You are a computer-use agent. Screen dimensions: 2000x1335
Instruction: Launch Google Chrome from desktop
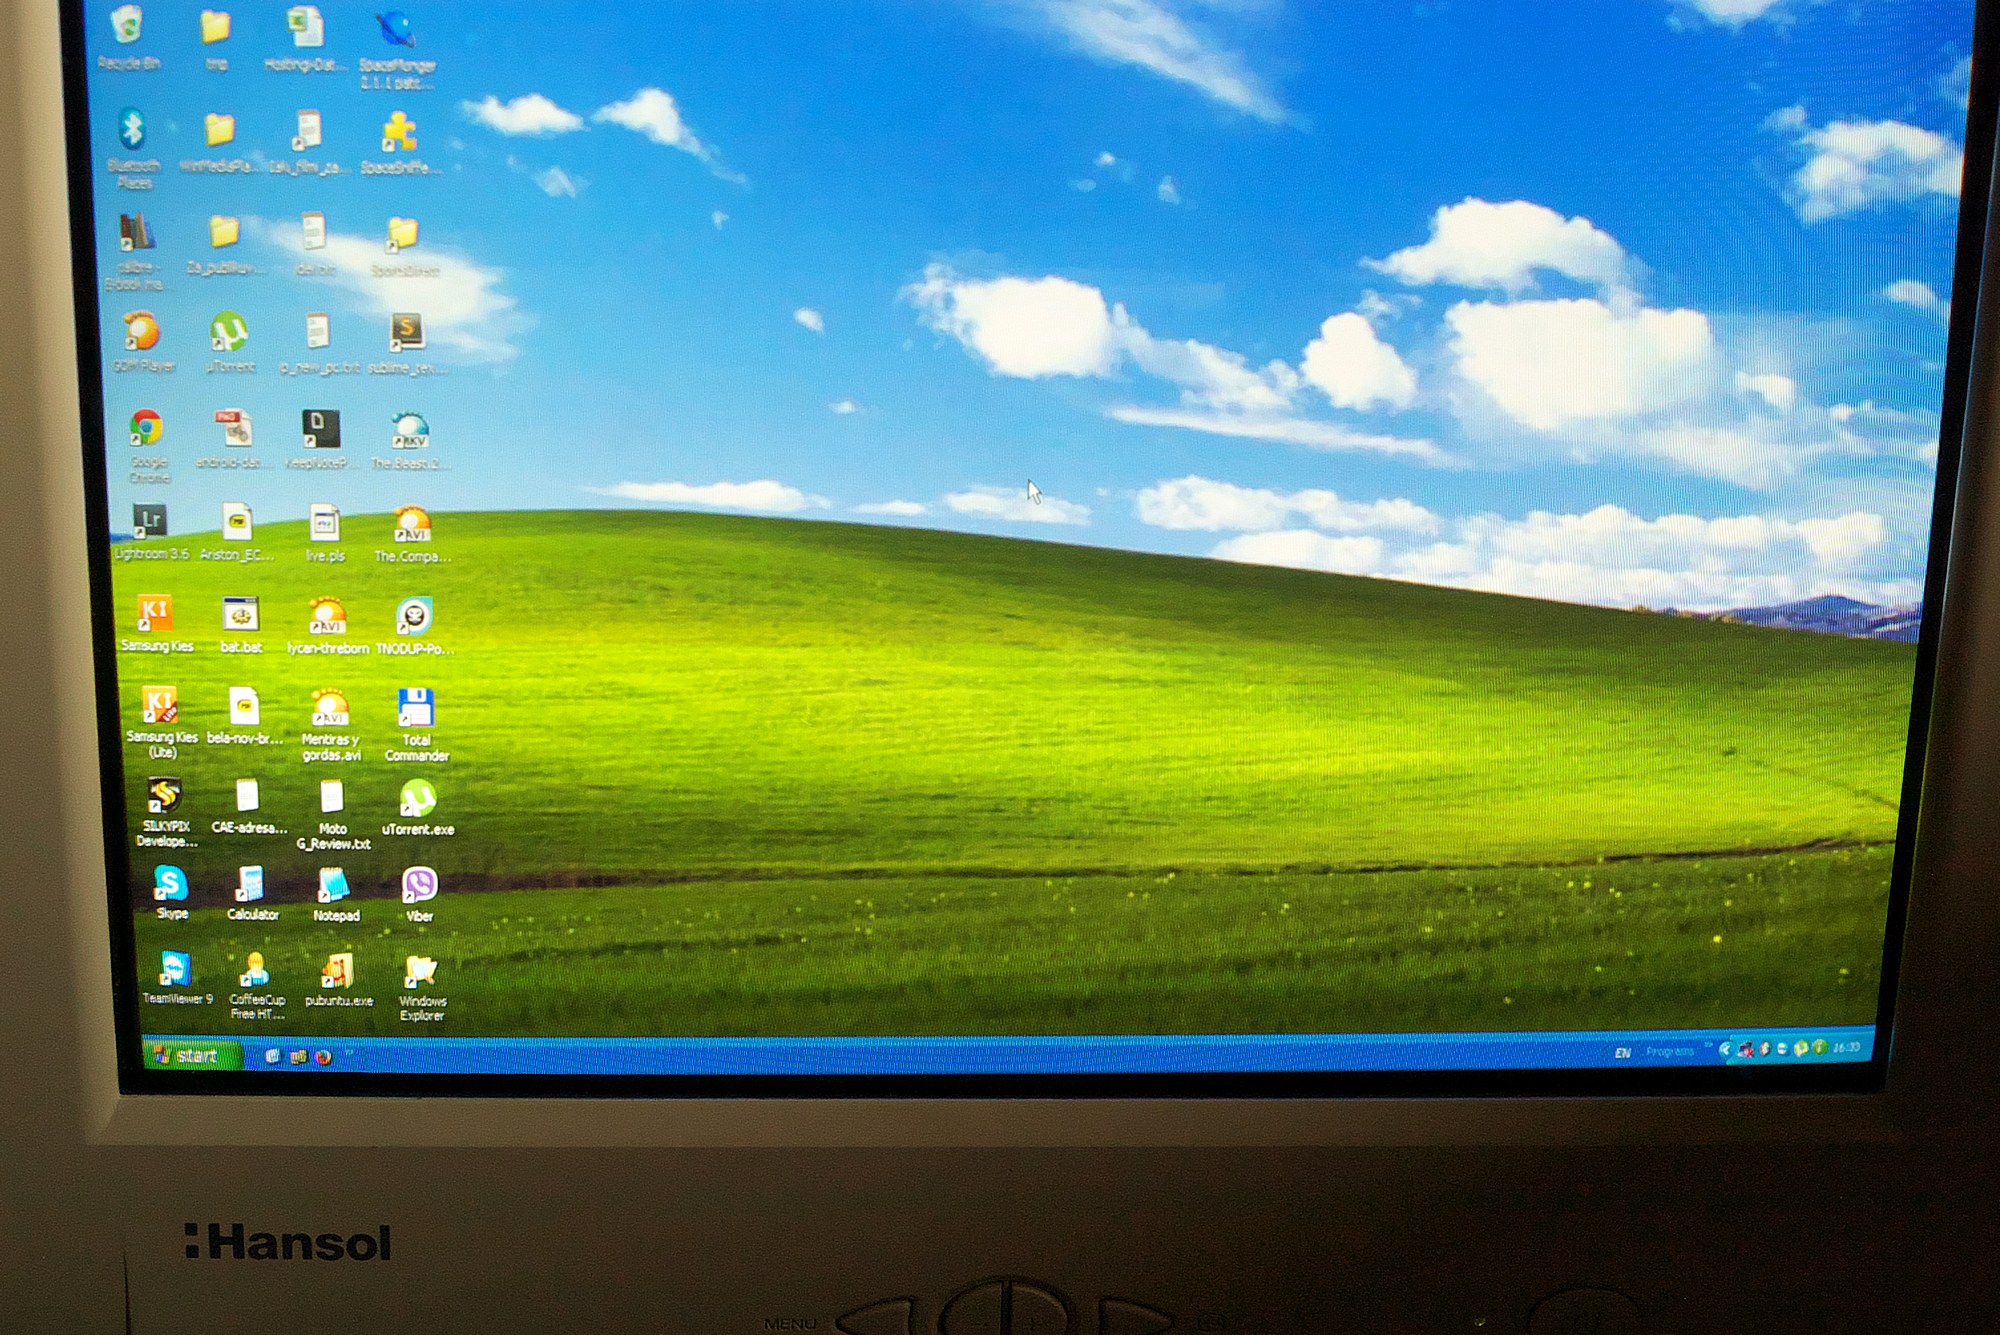pos(148,445)
